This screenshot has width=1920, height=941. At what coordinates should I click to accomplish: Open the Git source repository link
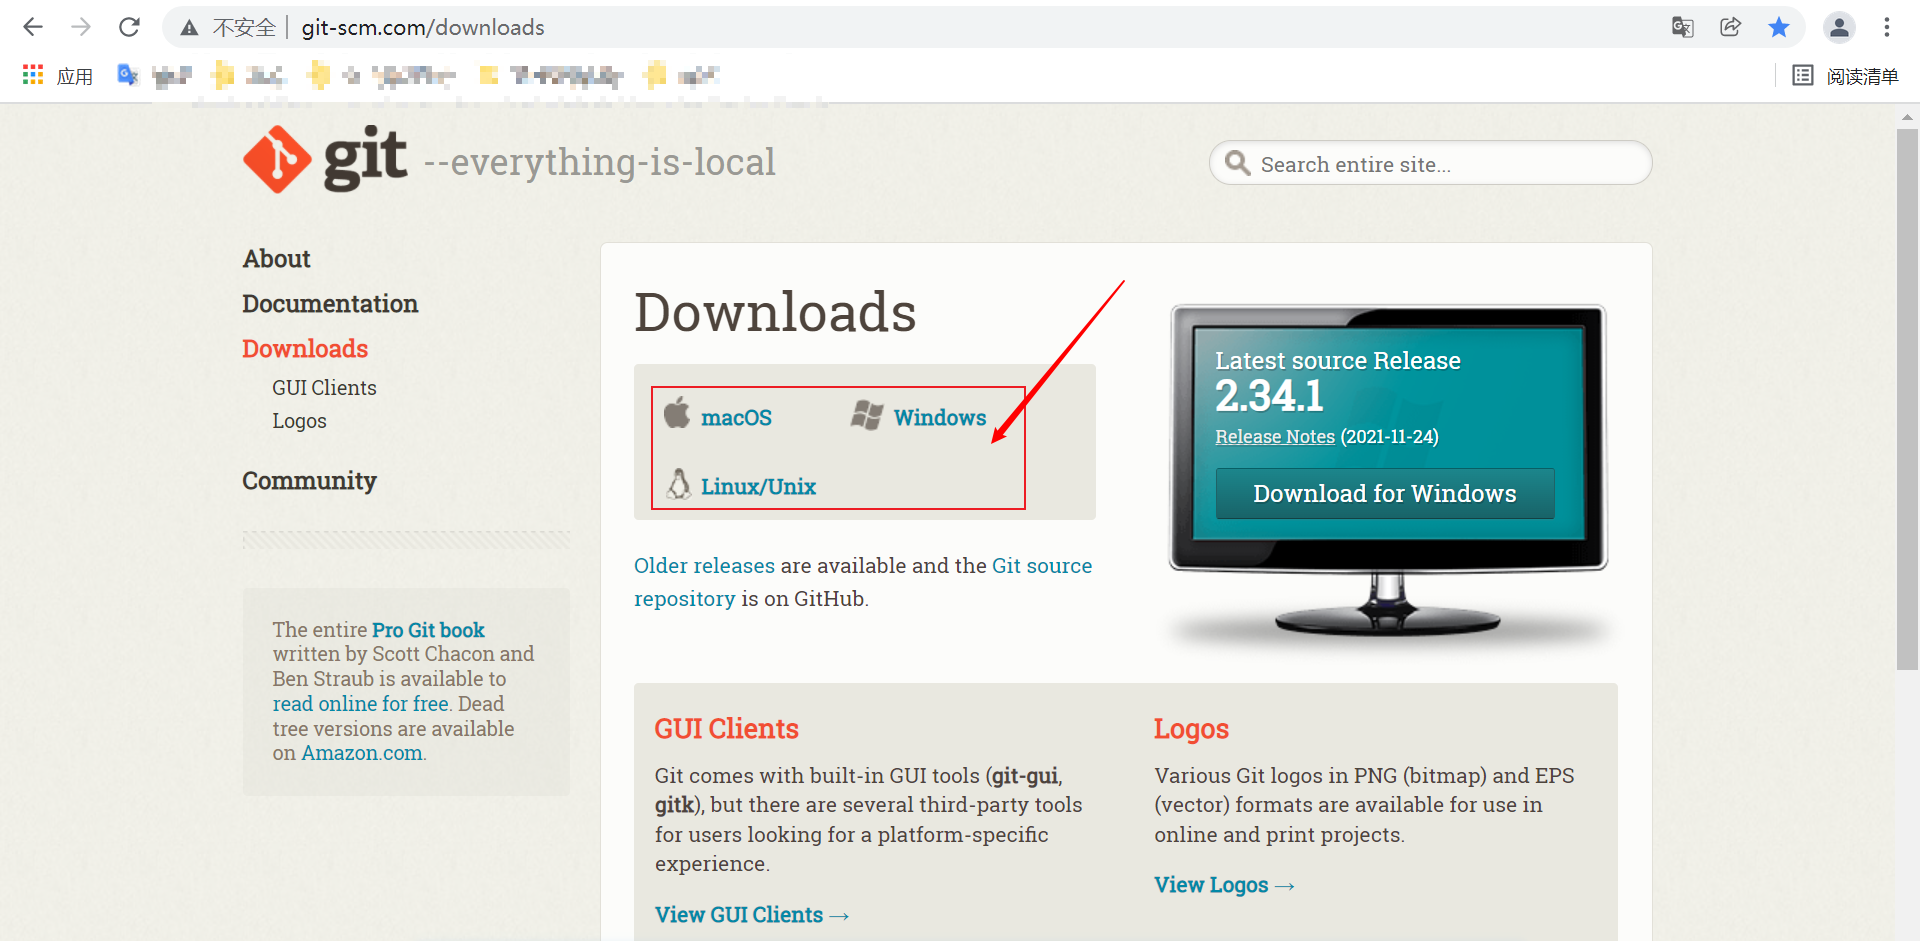pos(863,582)
